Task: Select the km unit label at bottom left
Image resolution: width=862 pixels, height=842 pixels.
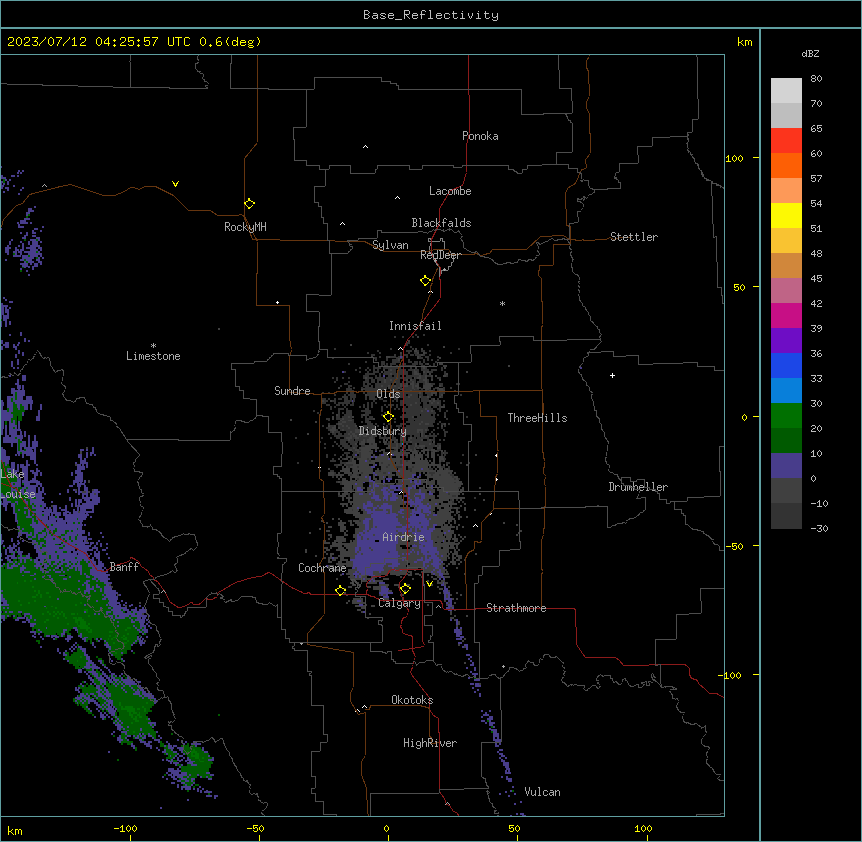Action: 15,831
